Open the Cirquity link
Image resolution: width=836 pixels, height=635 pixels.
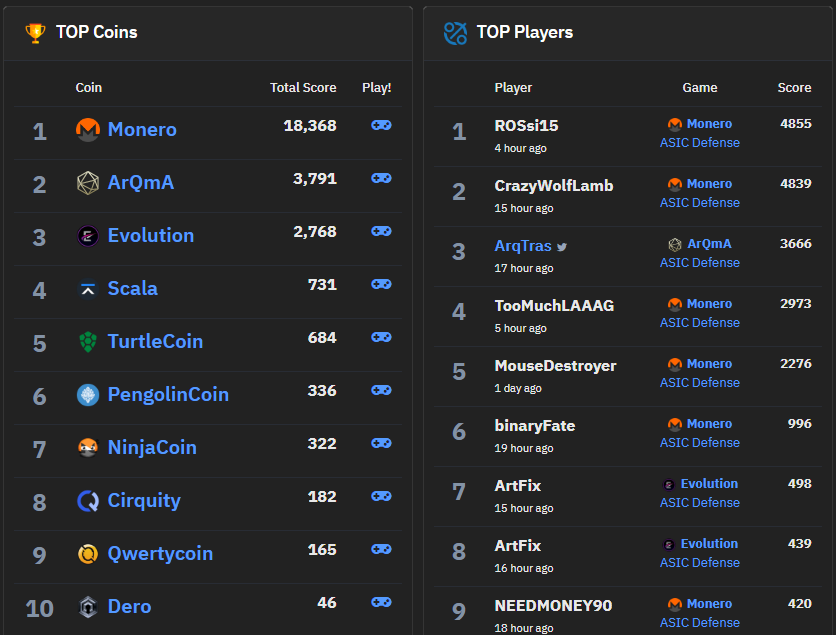pyautogui.click(x=144, y=501)
